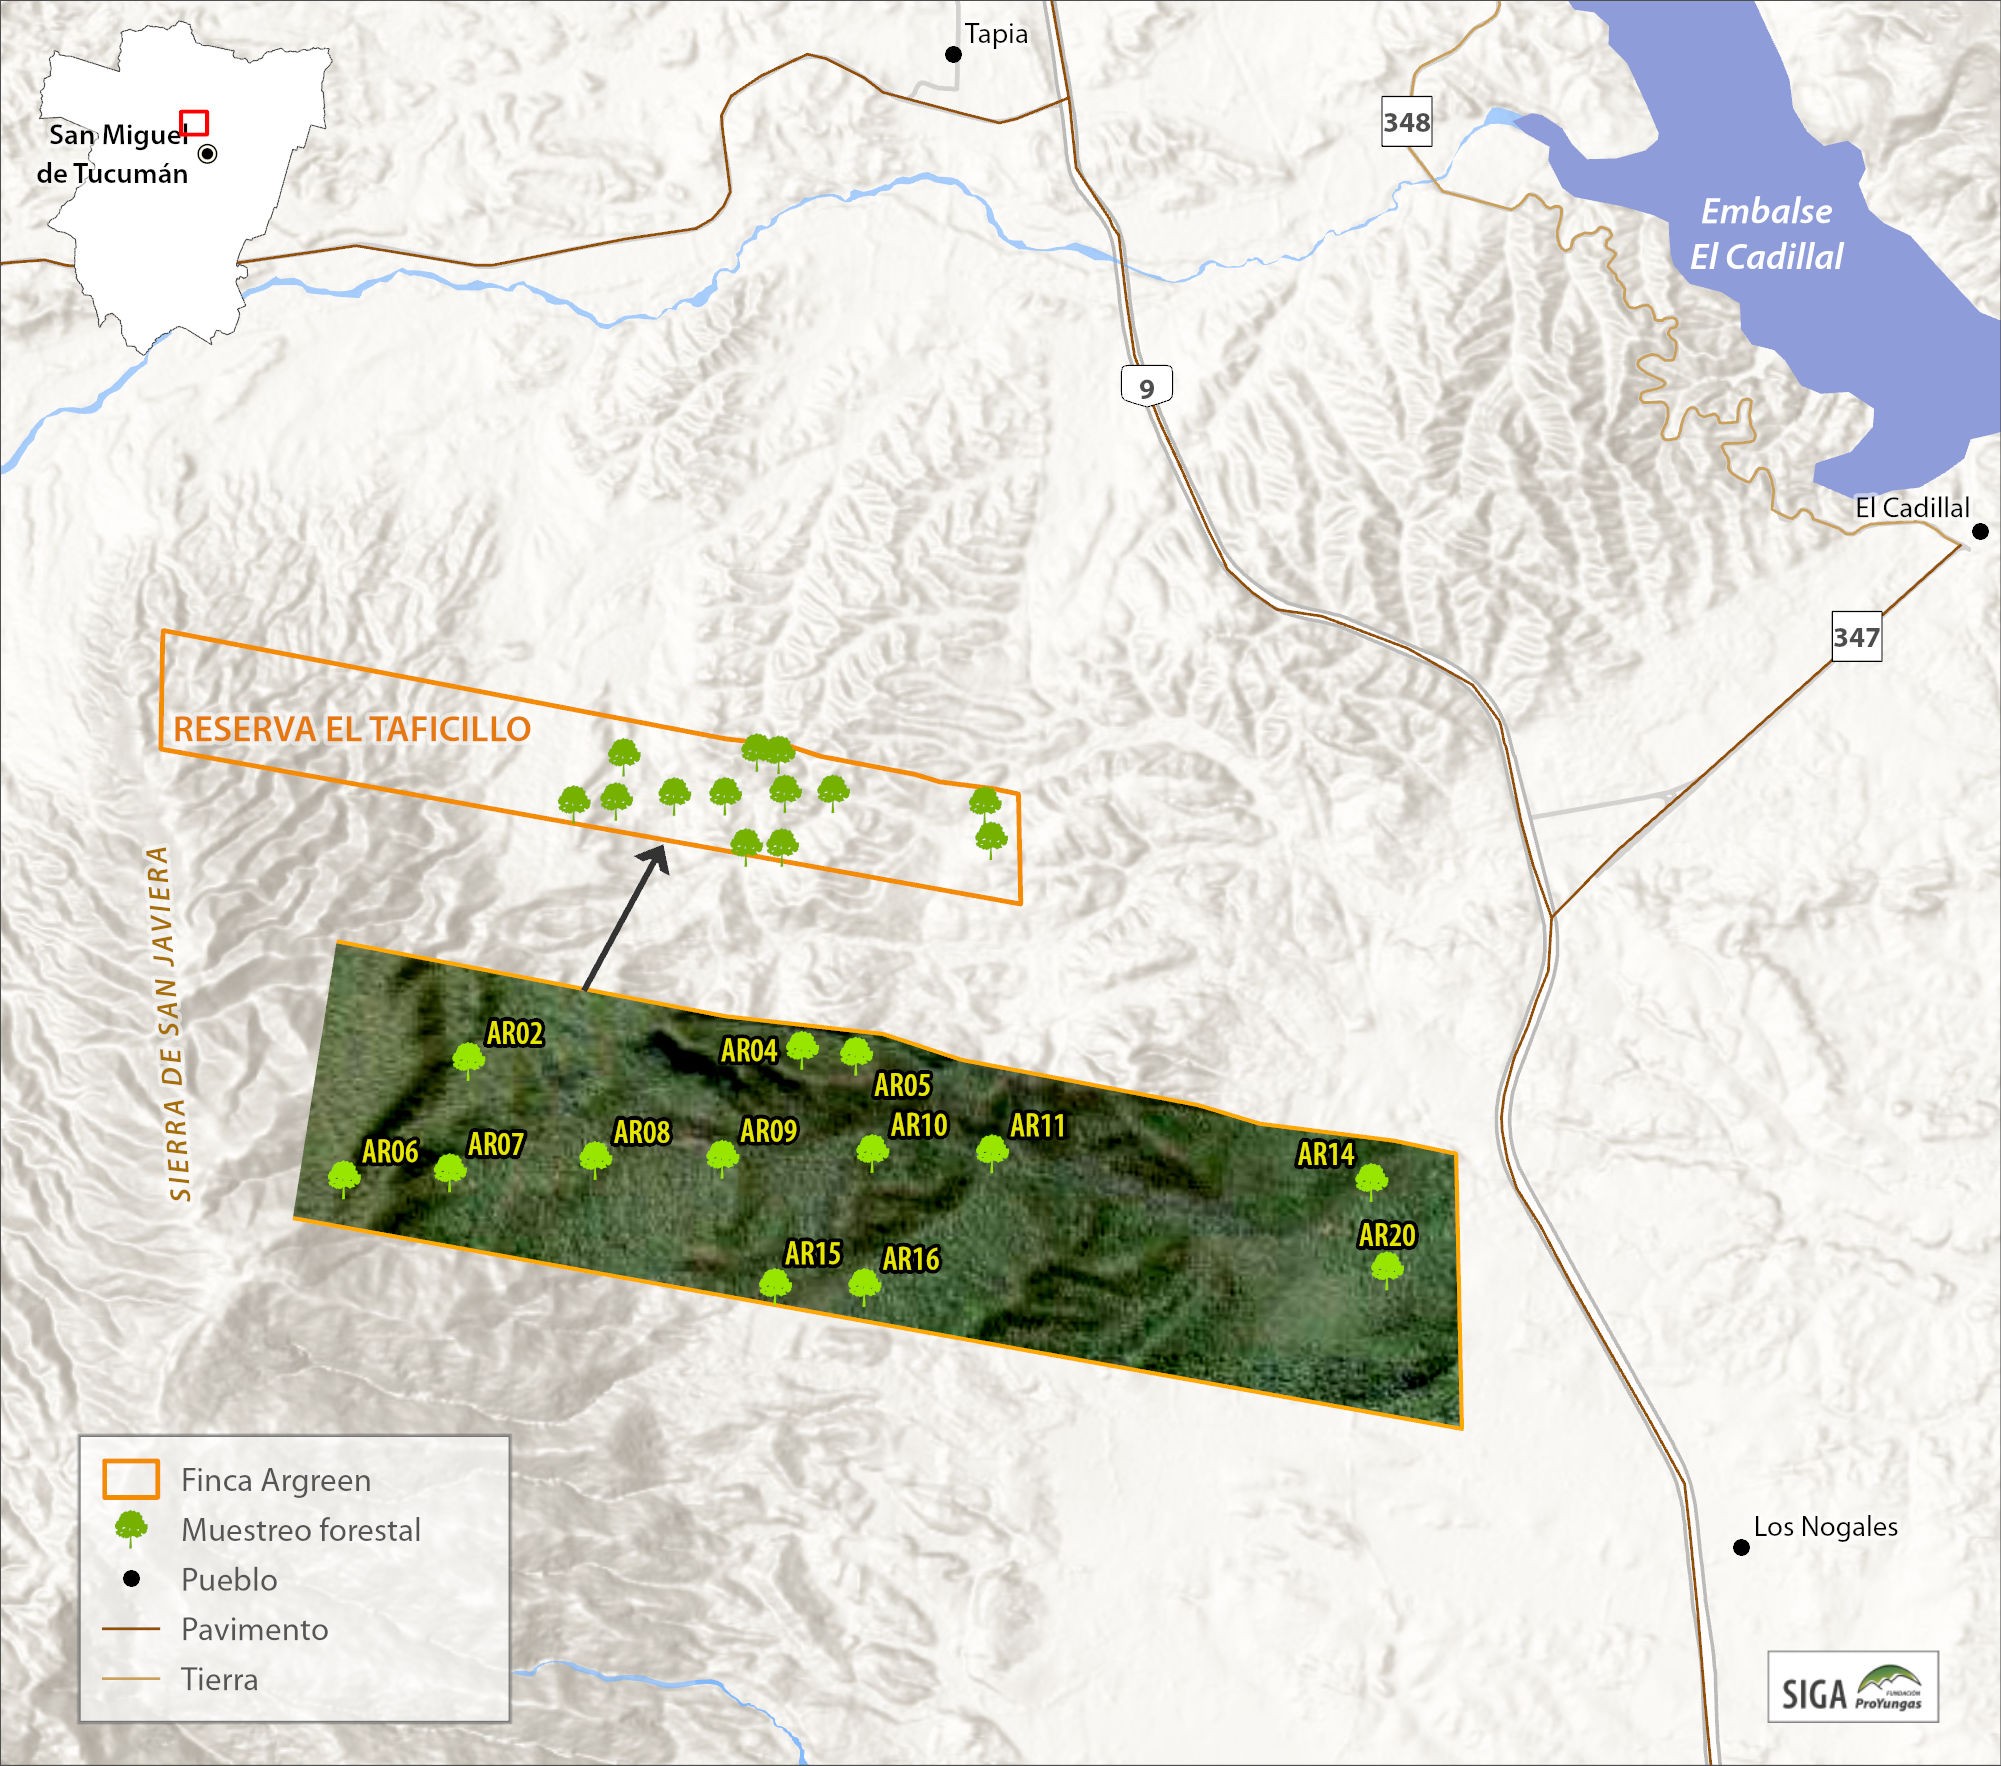Image resolution: width=2001 pixels, height=1766 pixels.
Task: Click the RESERVA EL TAFICILLO label
Action: pos(352,729)
